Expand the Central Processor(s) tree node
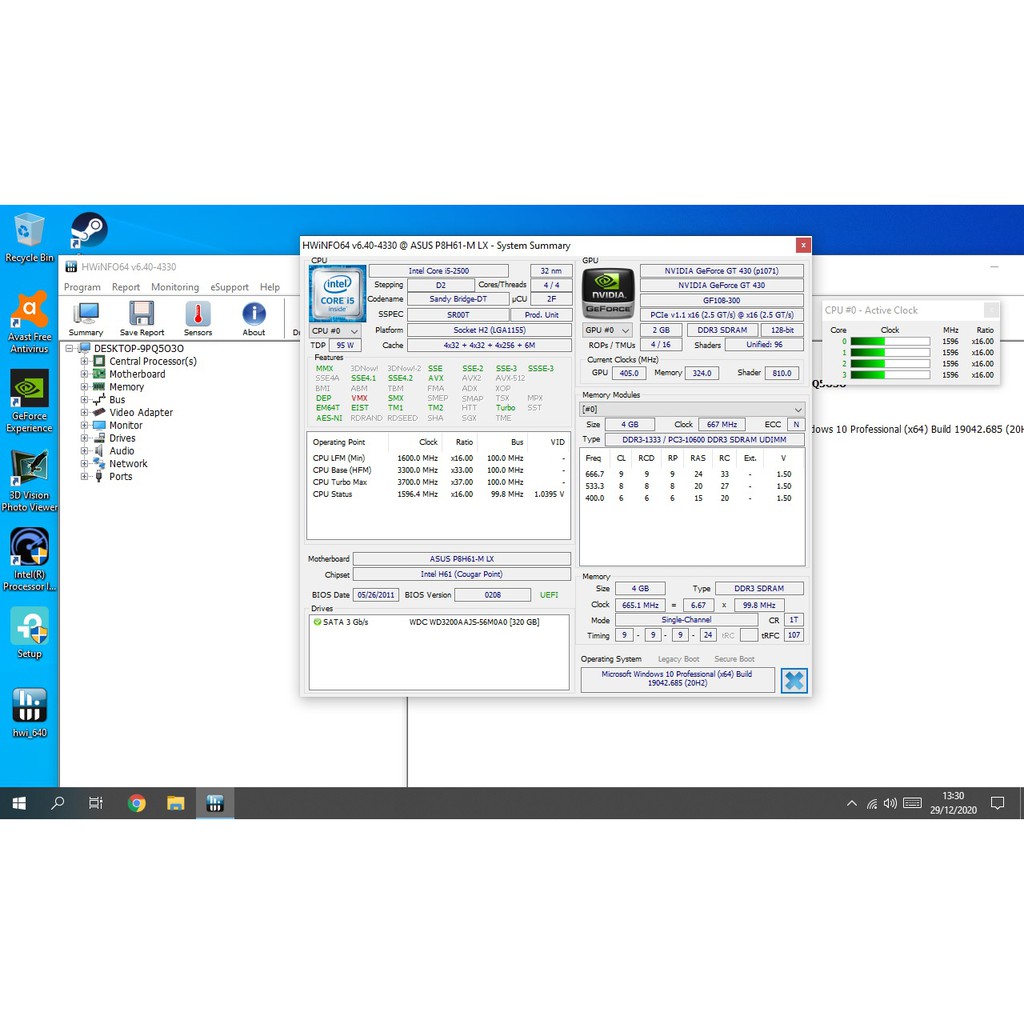 click(85, 361)
